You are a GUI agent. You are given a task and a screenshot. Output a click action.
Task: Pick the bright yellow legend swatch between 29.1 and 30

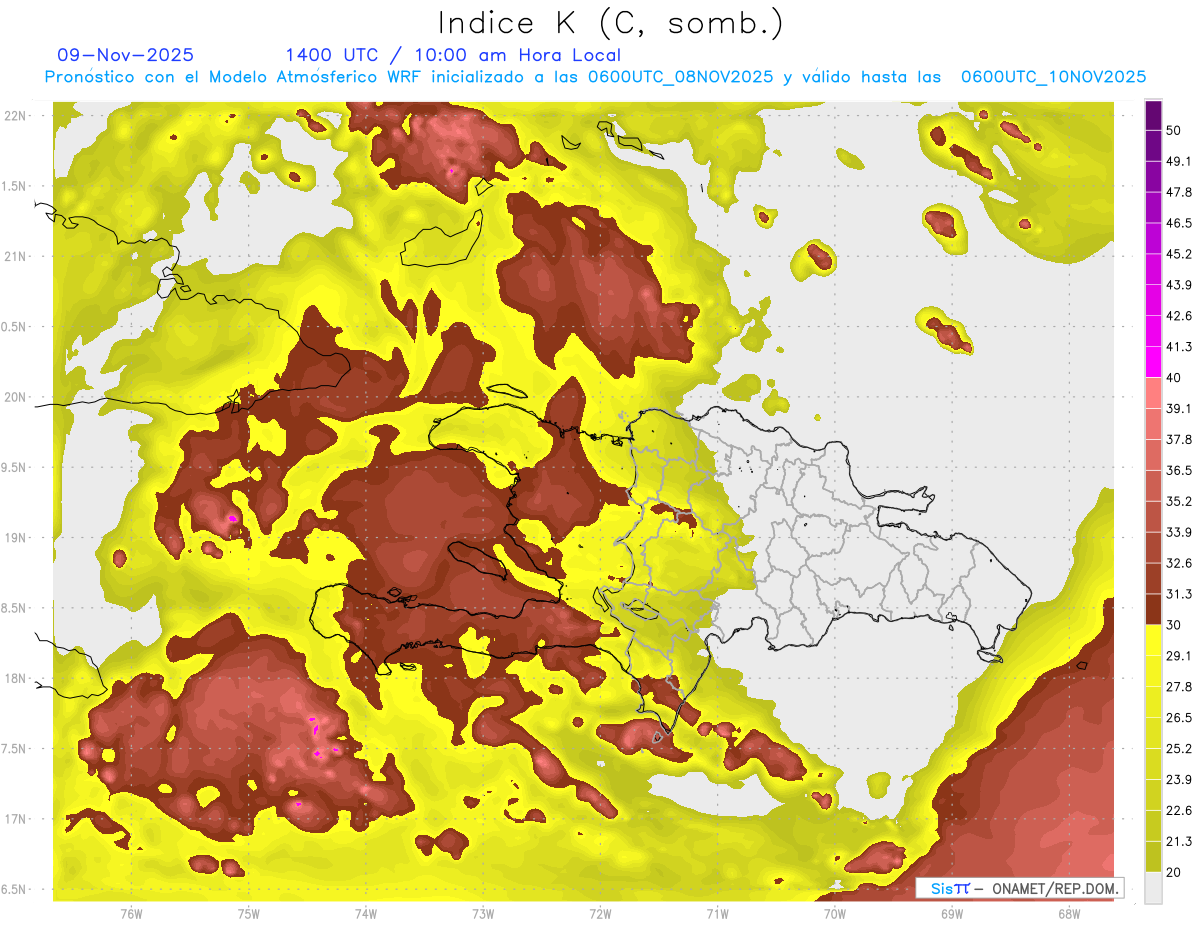coord(1153,640)
